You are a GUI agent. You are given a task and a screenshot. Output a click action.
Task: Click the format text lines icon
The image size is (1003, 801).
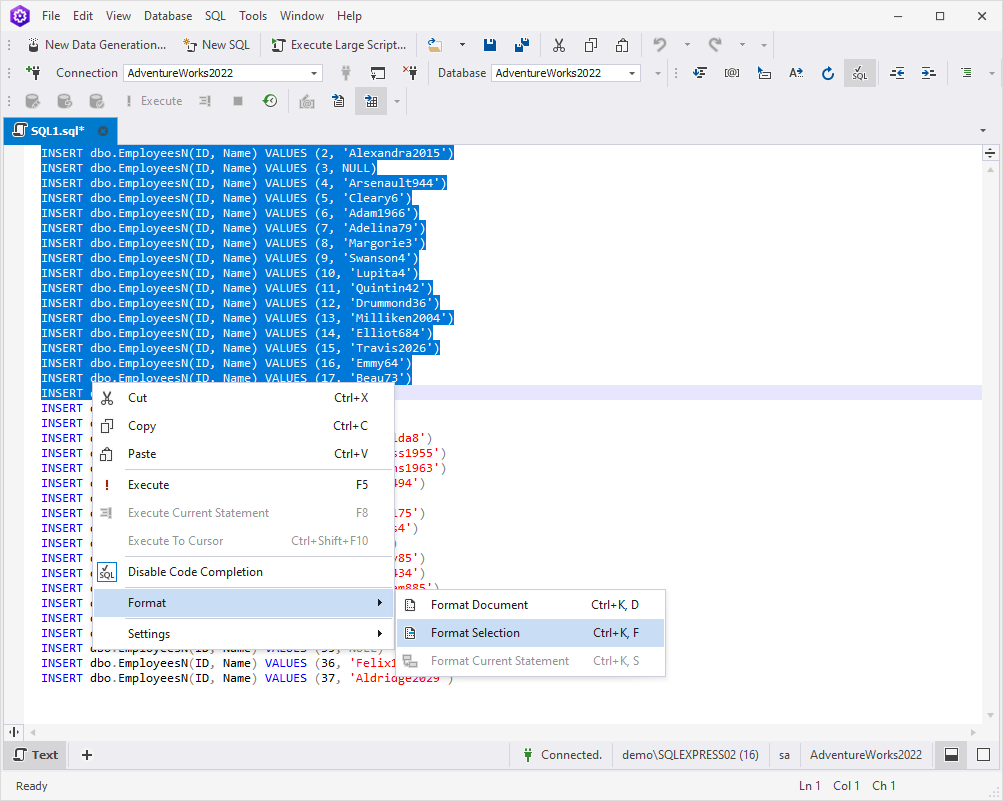[x=967, y=73]
